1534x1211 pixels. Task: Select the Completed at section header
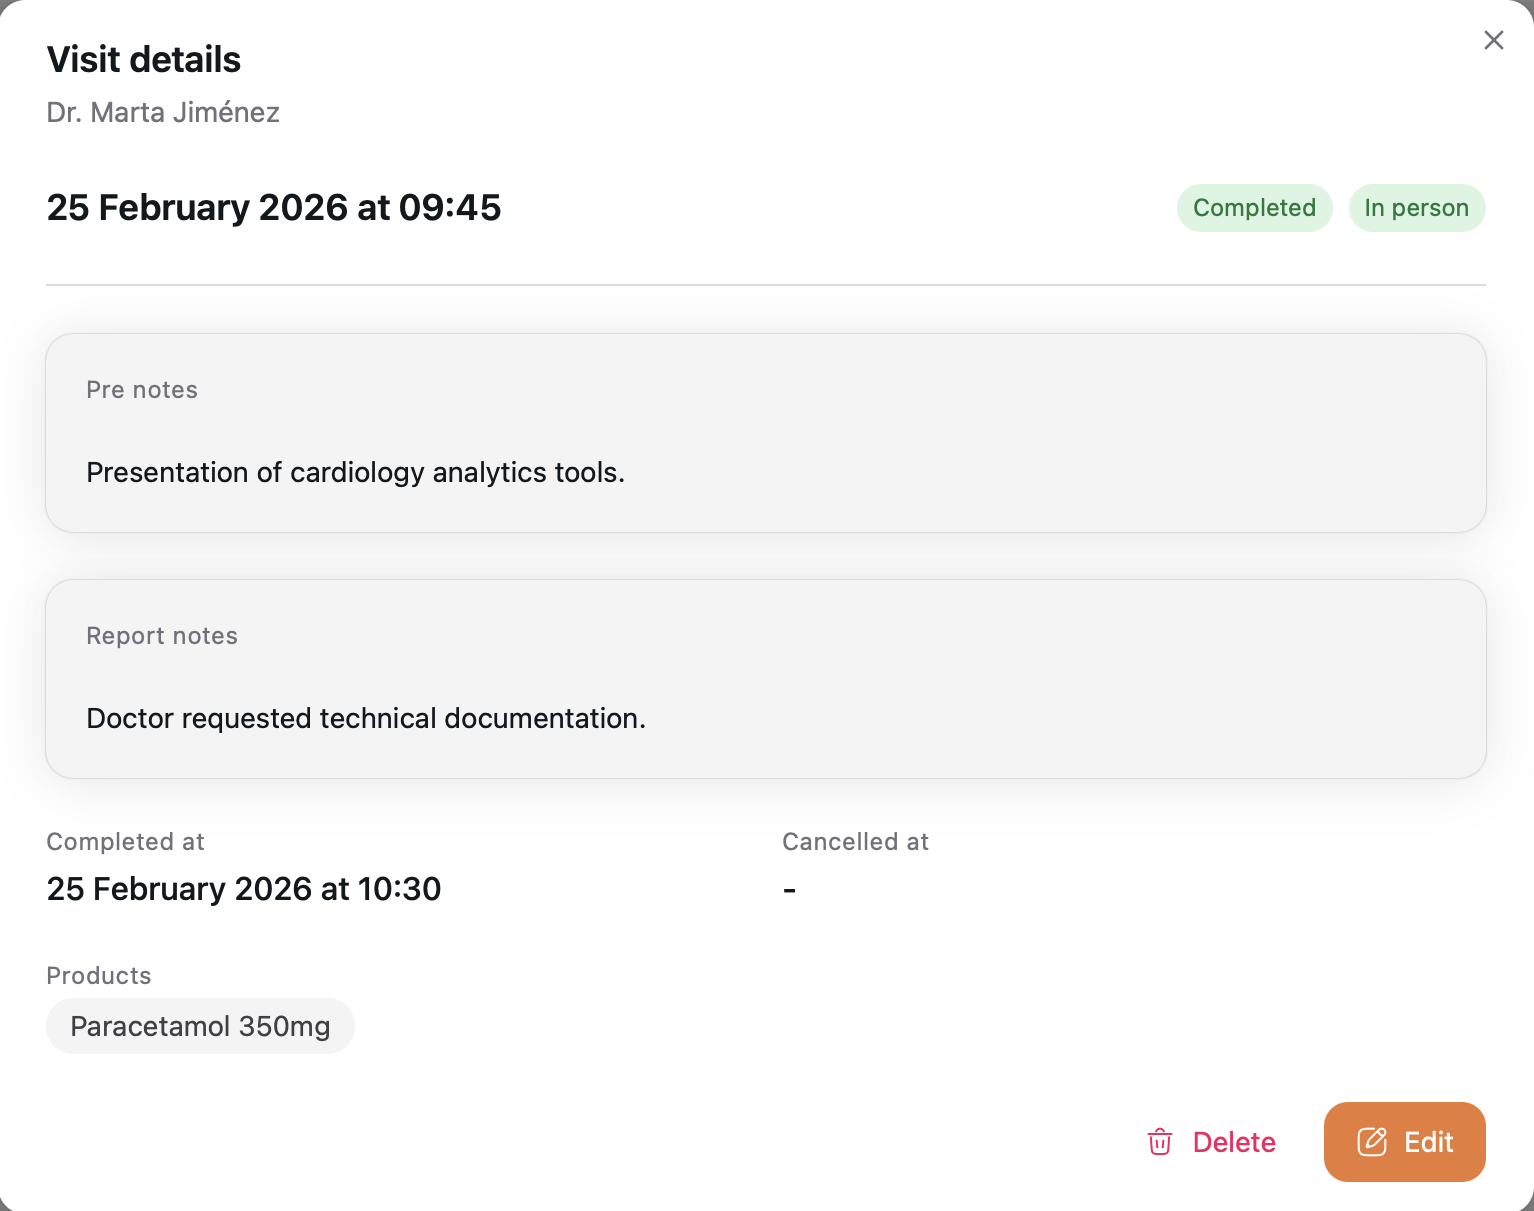tap(124, 841)
